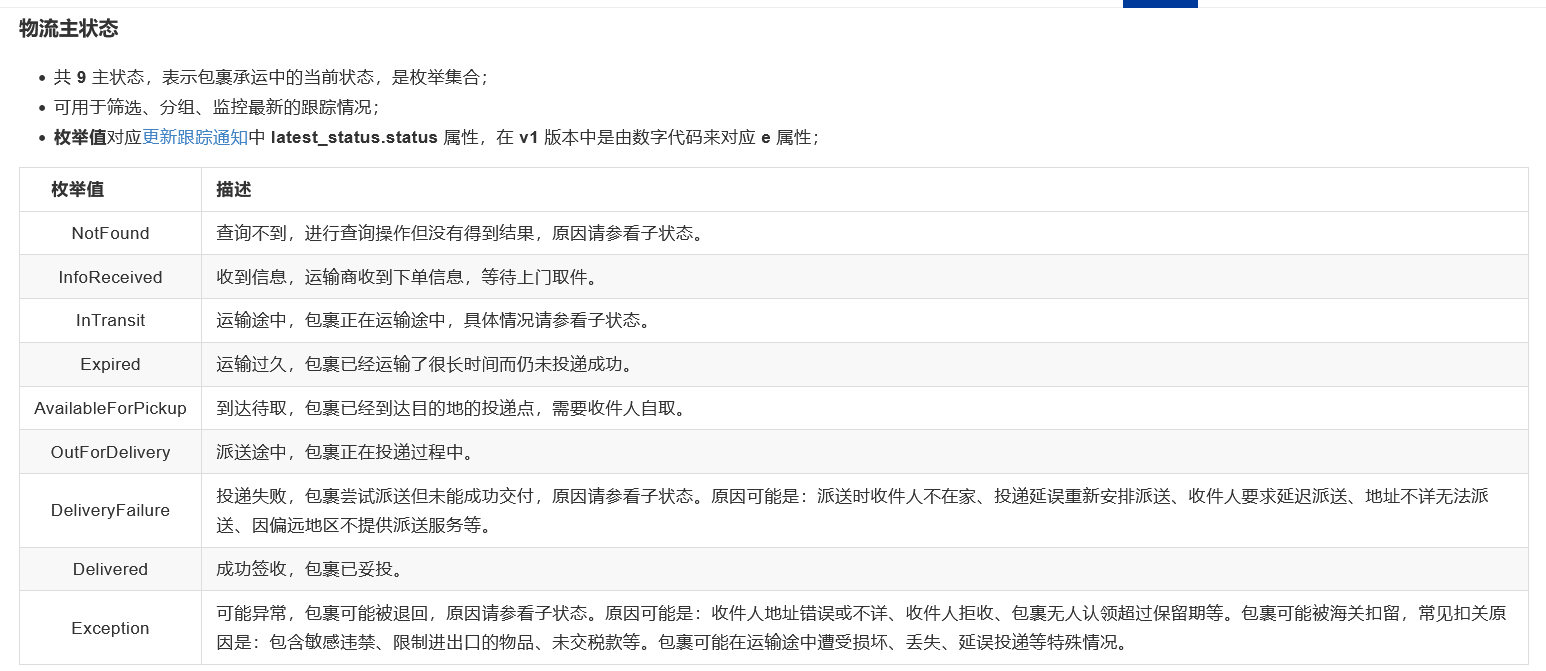Select the Expired enum value cell
The image size is (1546, 671).
click(x=110, y=365)
